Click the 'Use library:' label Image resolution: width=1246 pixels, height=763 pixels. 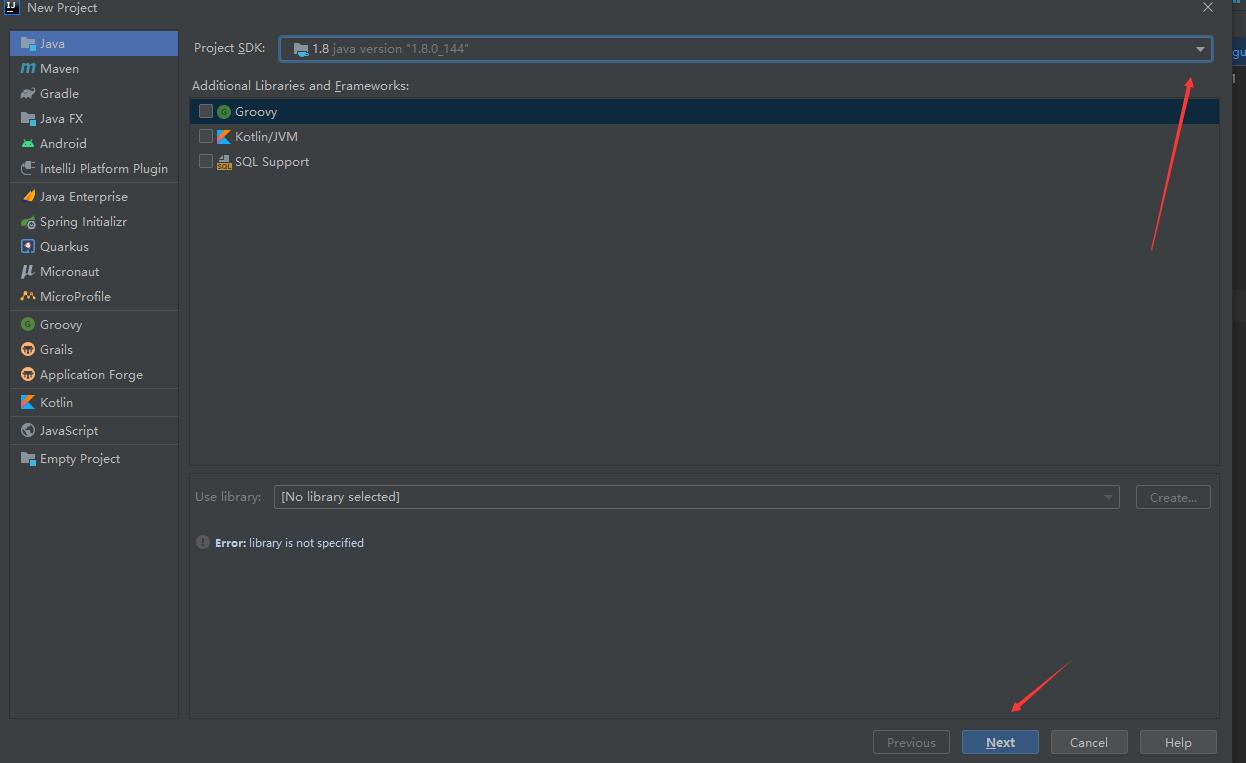click(x=228, y=497)
